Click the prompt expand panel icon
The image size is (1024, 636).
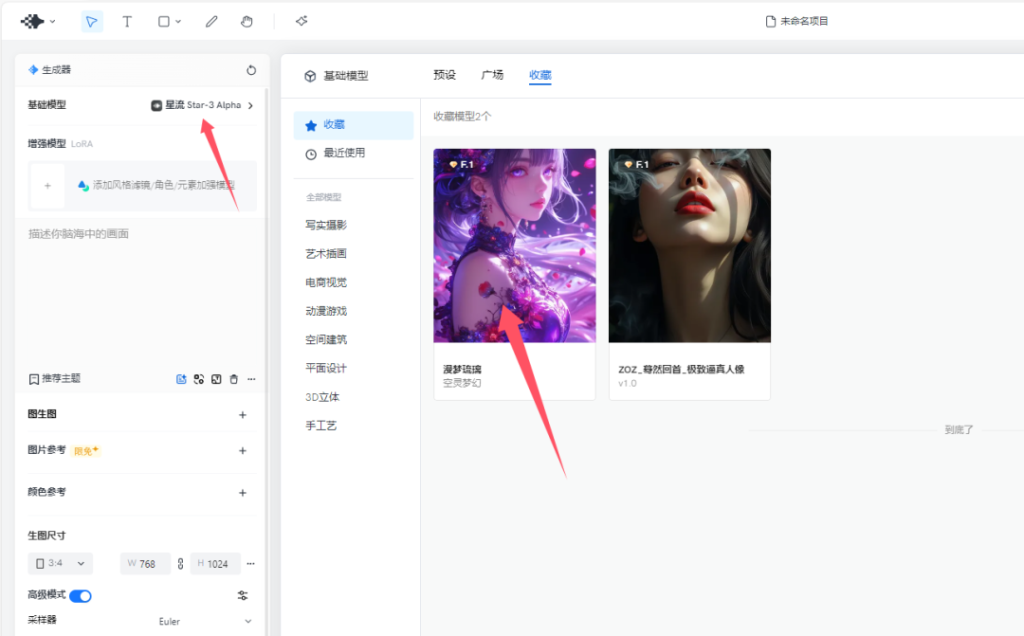(x=216, y=379)
